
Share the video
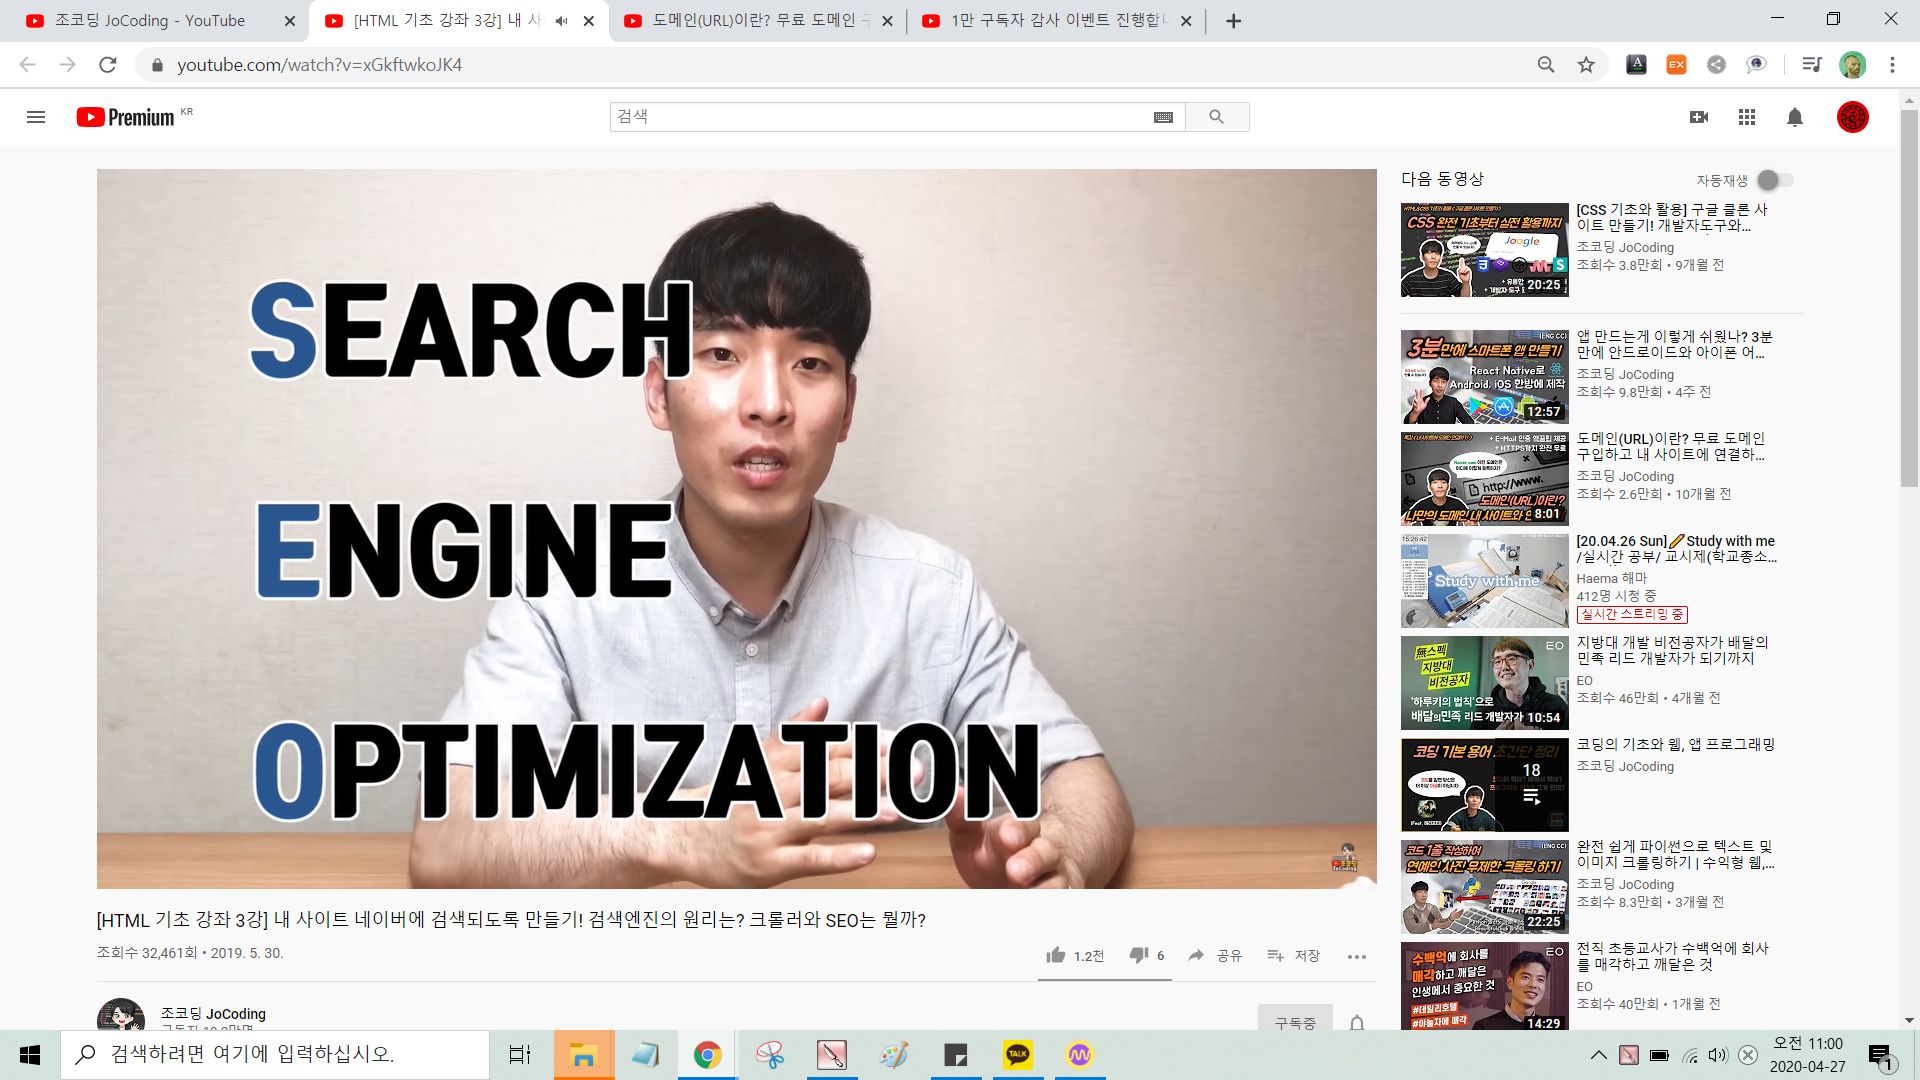(1214, 955)
